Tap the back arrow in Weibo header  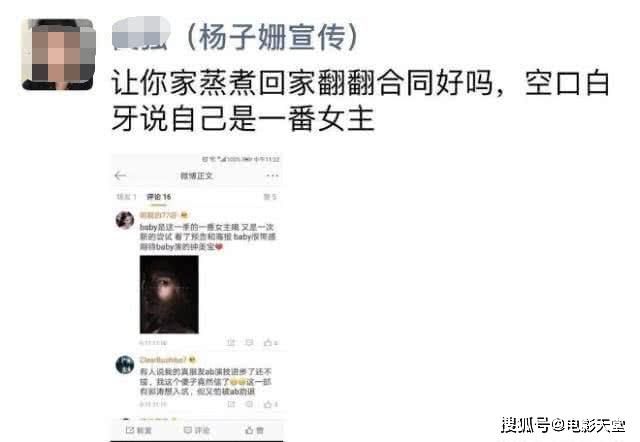120,175
